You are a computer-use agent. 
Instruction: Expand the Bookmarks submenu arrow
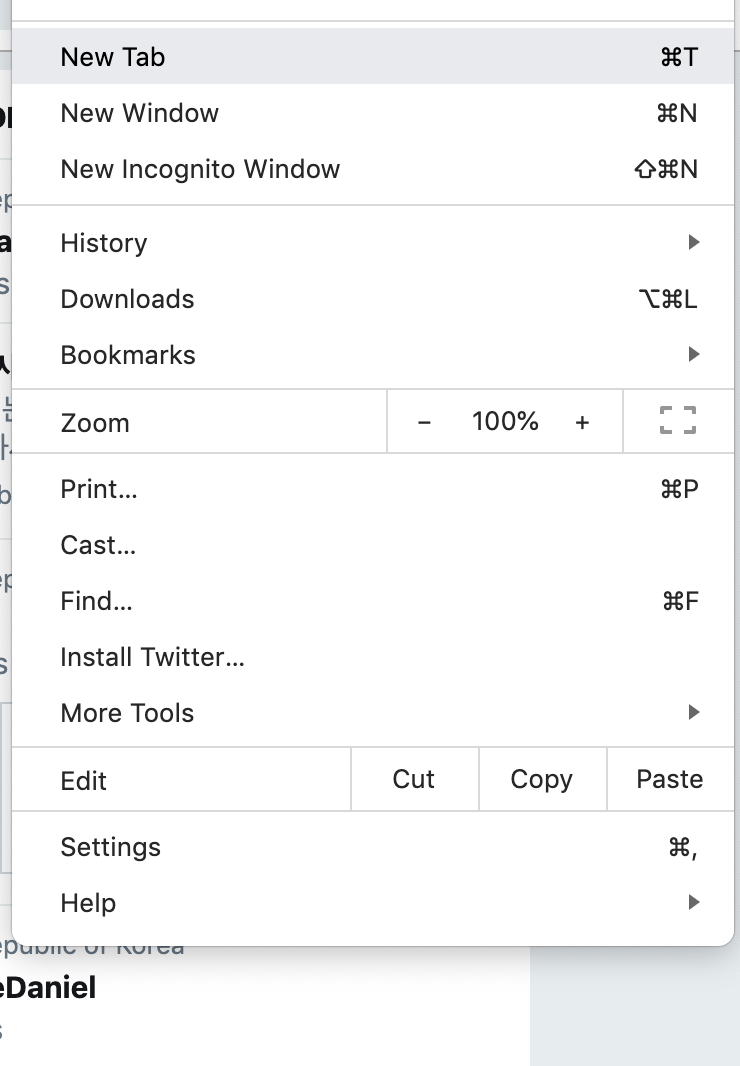pyautogui.click(x=694, y=354)
